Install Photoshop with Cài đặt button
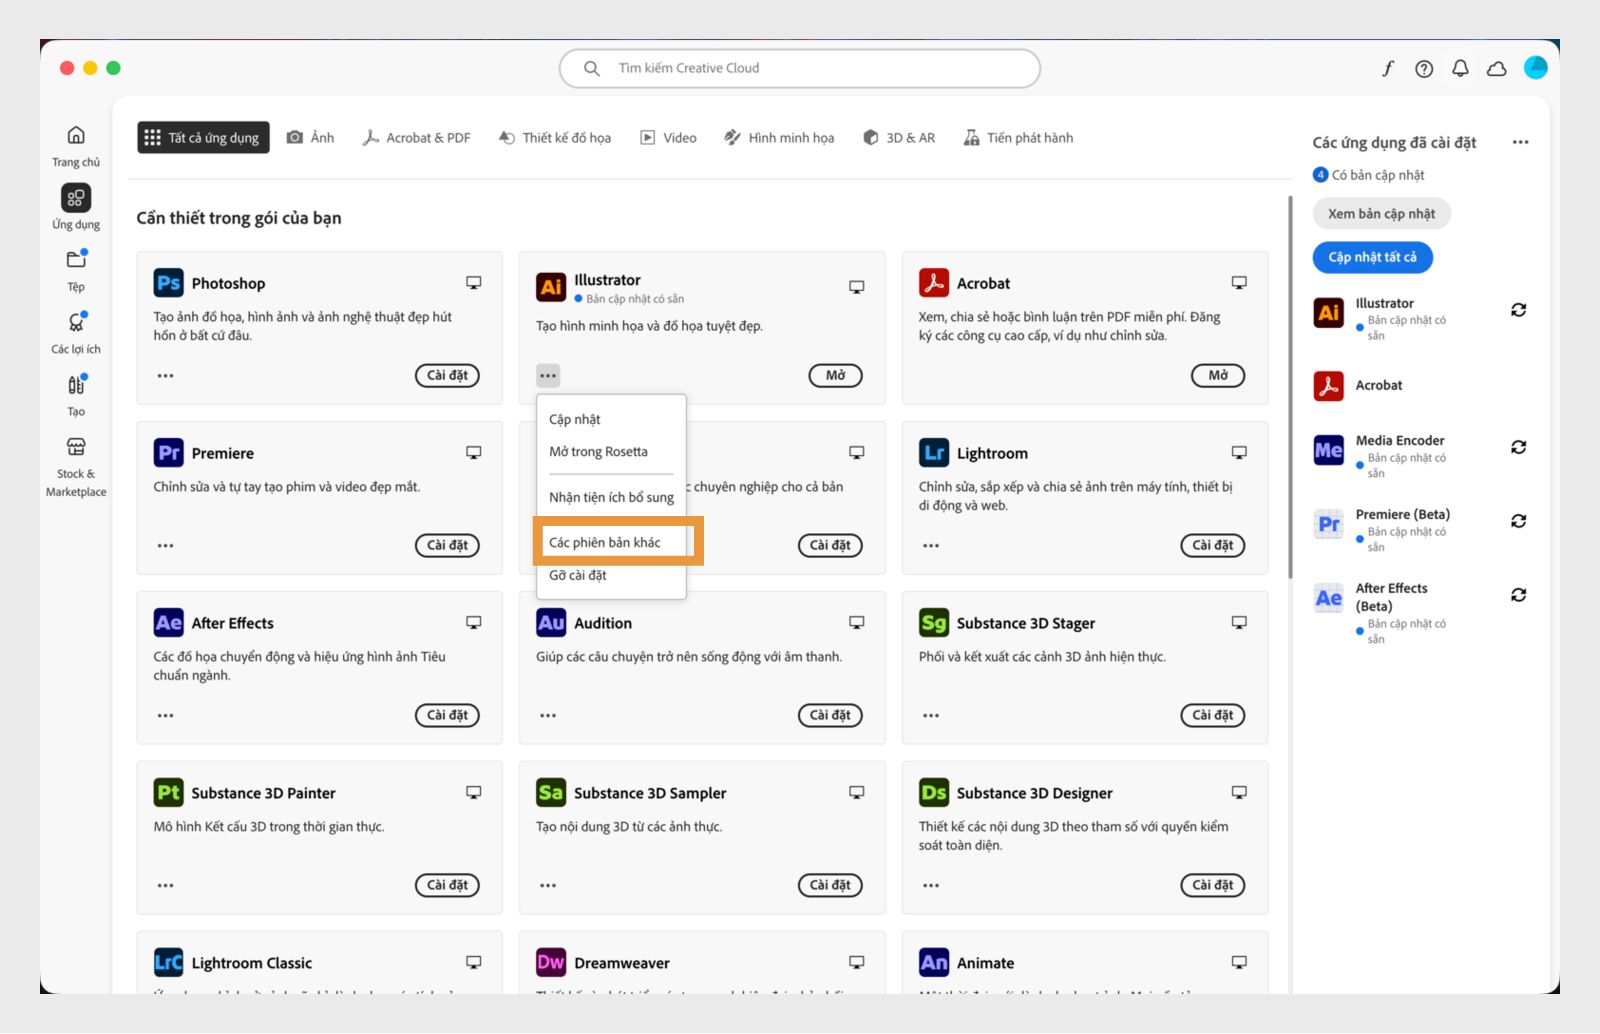1600x1034 pixels. point(447,376)
